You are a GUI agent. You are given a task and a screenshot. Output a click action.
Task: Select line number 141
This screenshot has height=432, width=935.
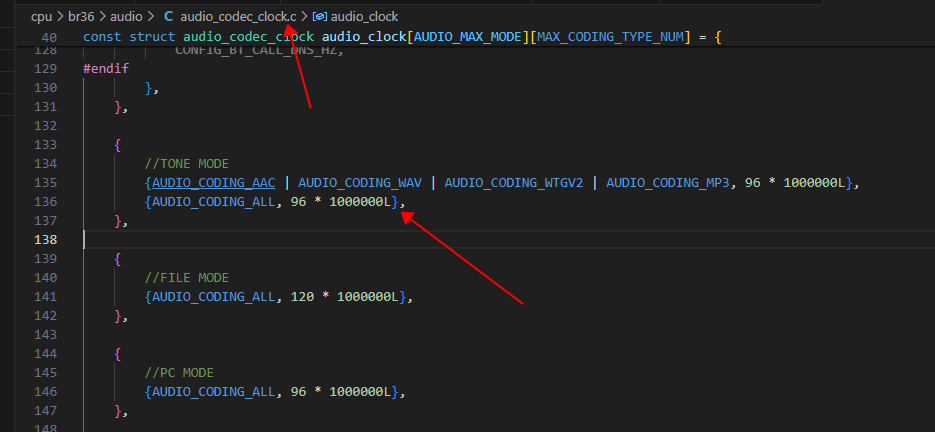45,297
